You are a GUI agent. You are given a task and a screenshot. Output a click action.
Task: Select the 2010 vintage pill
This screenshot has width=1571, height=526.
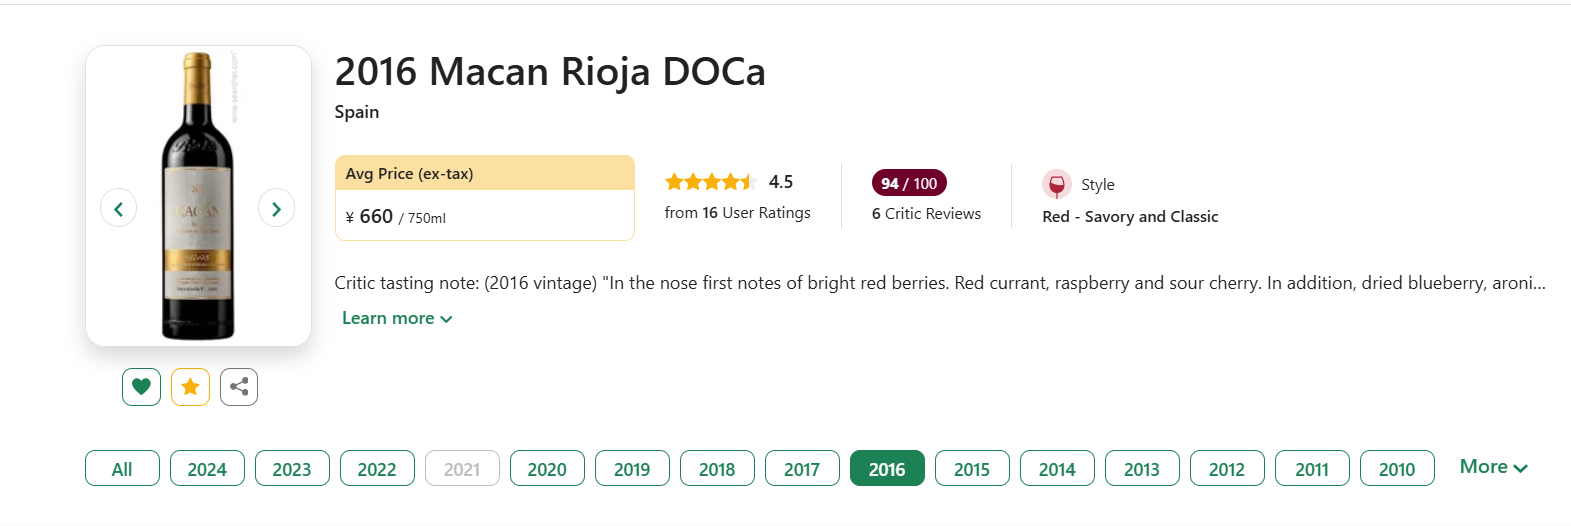pyautogui.click(x=1397, y=468)
